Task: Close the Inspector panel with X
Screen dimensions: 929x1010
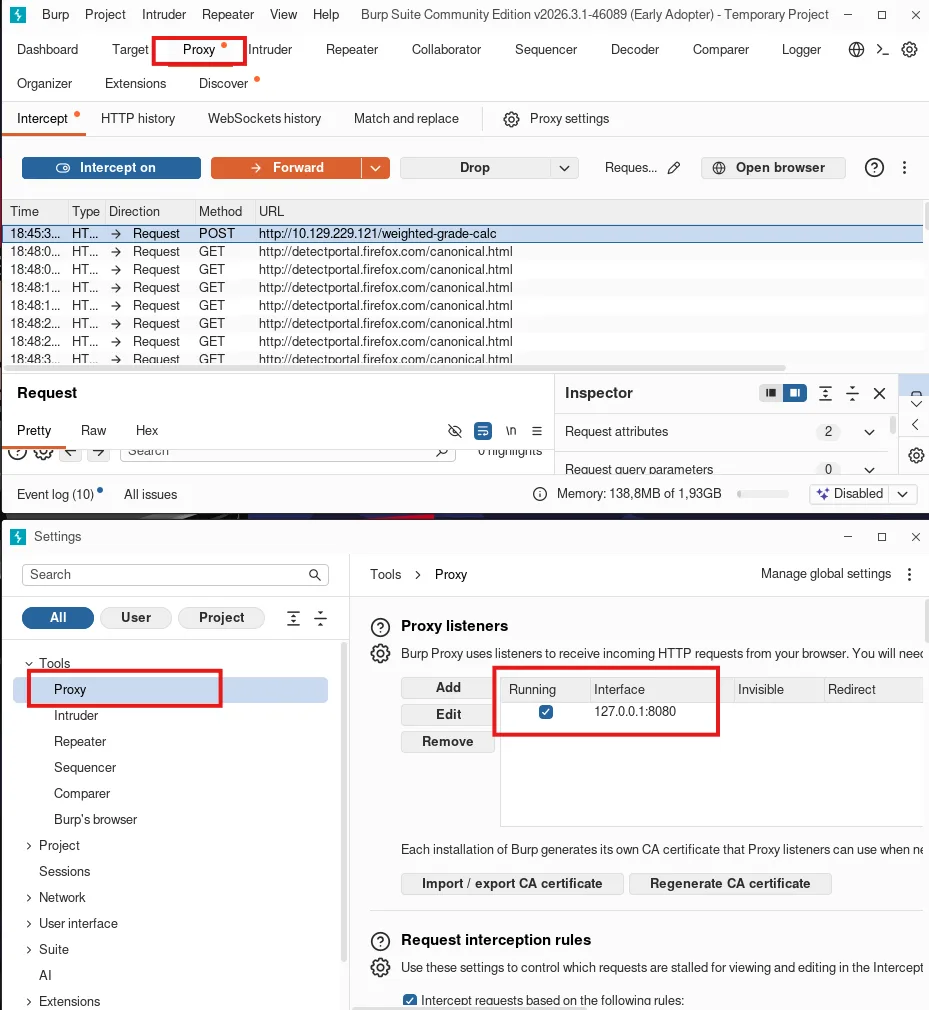Action: (879, 394)
